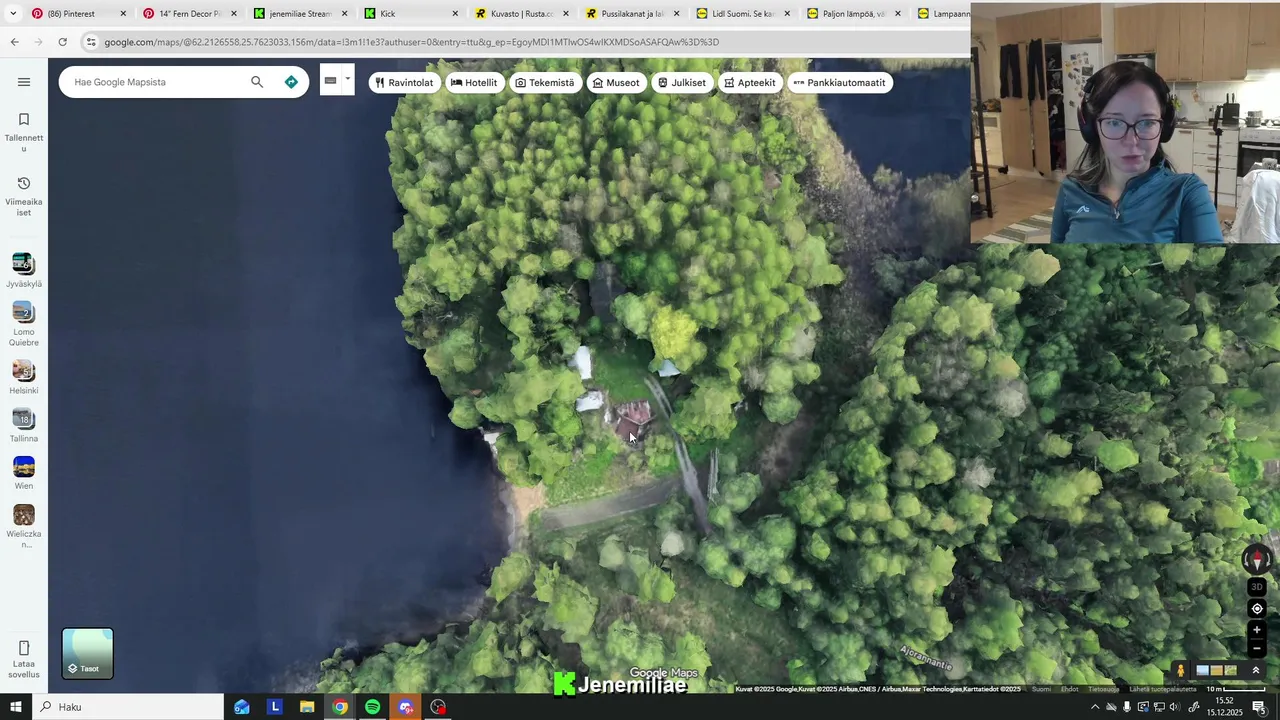Open the volume control in system tray
The height and width of the screenshot is (720, 1280).
(x=1175, y=707)
